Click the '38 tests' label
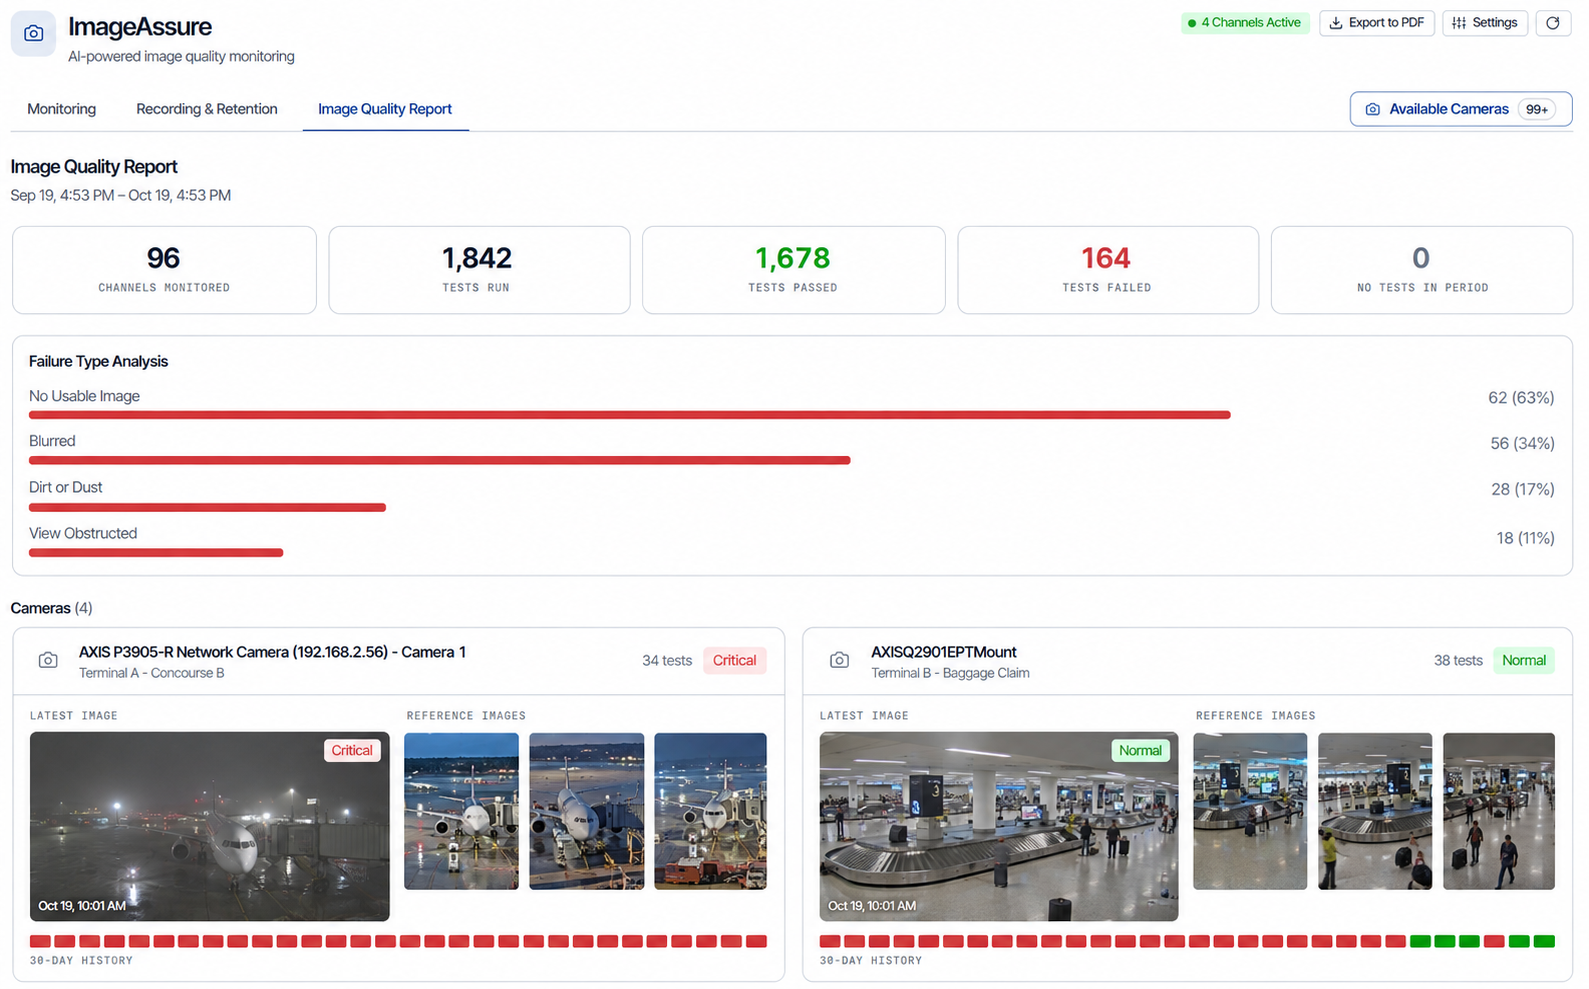 [x=1458, y=661]
